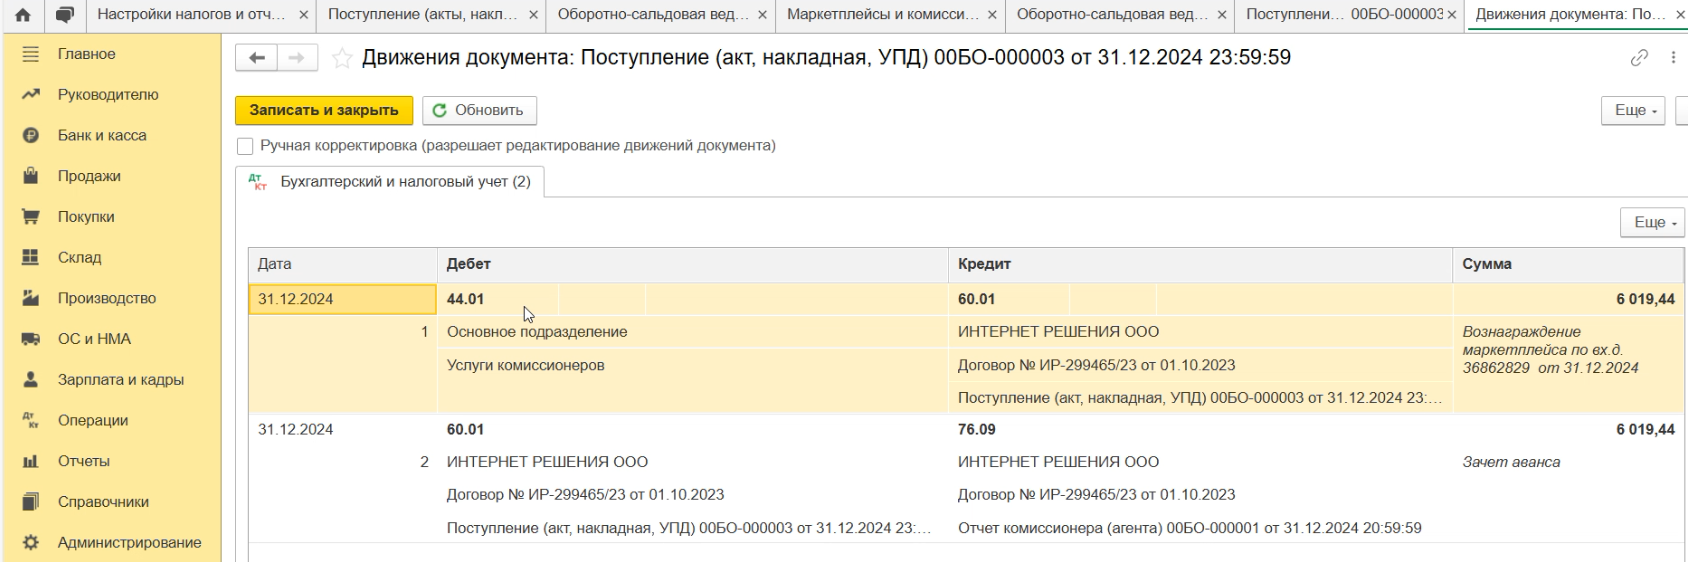Image resolution: width=1688 pixels, height=562 pixels.
Task: Select the 60.01 debit row entry
Action: tap(465, 430)
